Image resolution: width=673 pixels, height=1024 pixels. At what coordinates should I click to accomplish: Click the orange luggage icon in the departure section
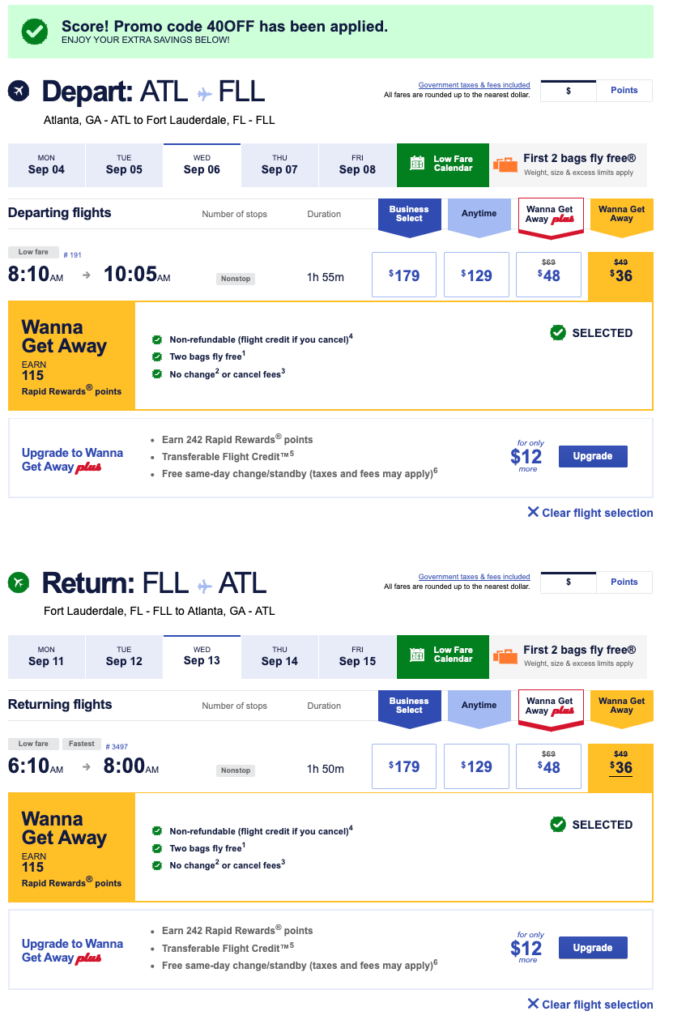click(505, 164)
